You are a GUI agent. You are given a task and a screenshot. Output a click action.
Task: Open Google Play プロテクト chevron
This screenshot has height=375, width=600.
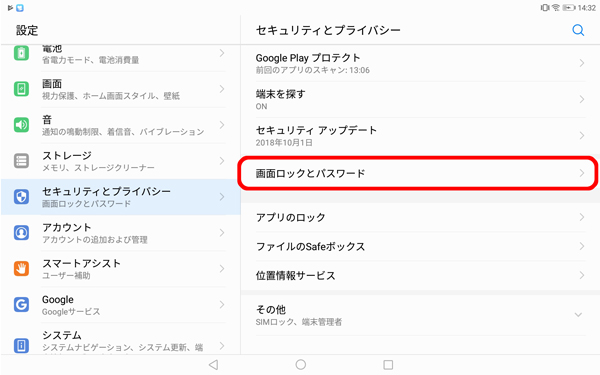click(x=582, y=63)
